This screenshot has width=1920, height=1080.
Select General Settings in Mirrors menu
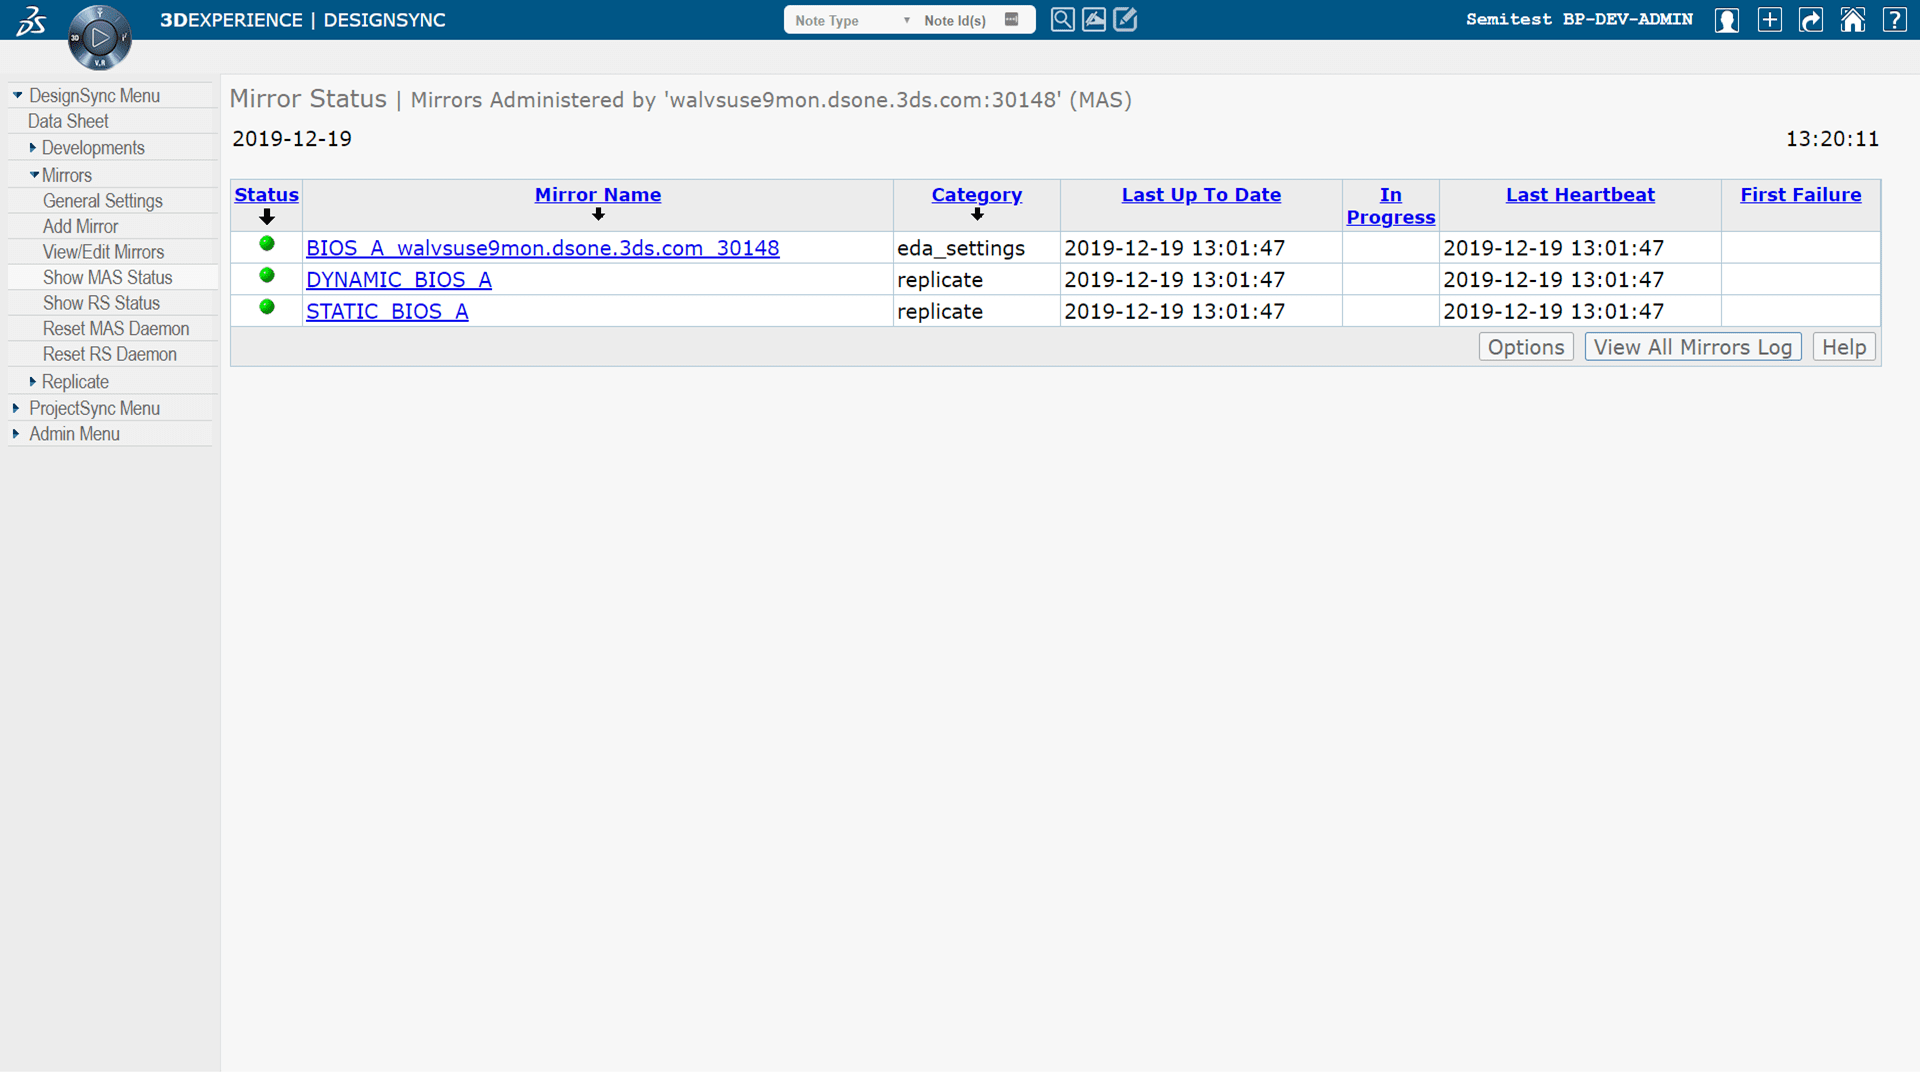(x=102, y=201)
